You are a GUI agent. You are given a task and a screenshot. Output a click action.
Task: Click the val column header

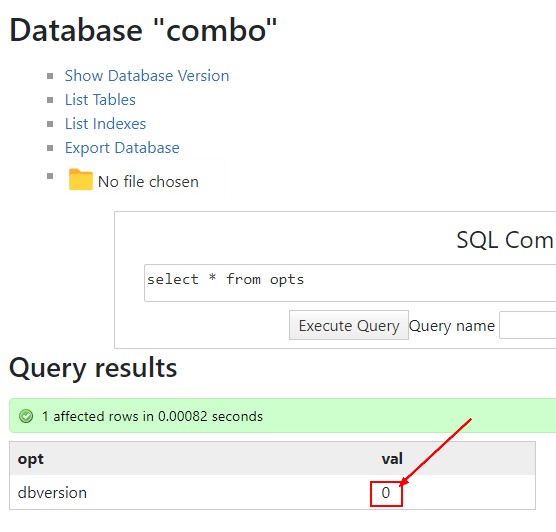392,459
